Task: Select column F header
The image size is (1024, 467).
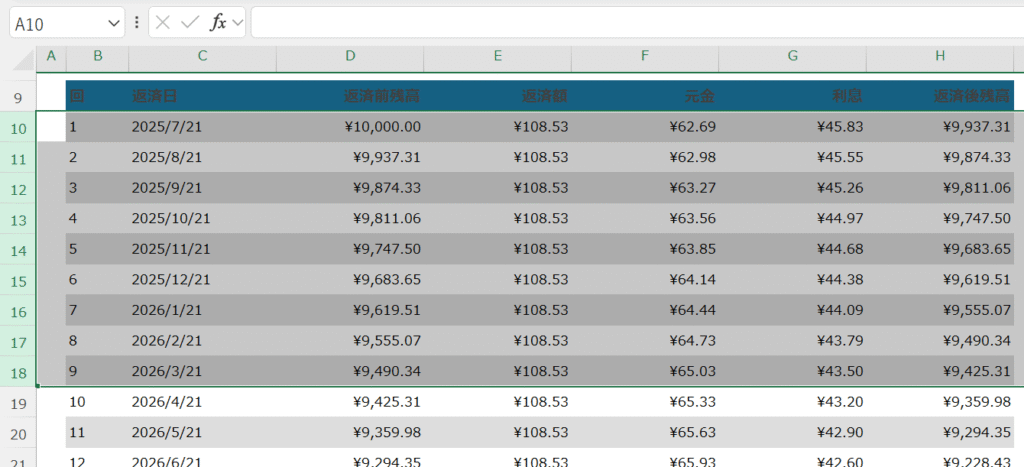Action: tap(645, 56)
